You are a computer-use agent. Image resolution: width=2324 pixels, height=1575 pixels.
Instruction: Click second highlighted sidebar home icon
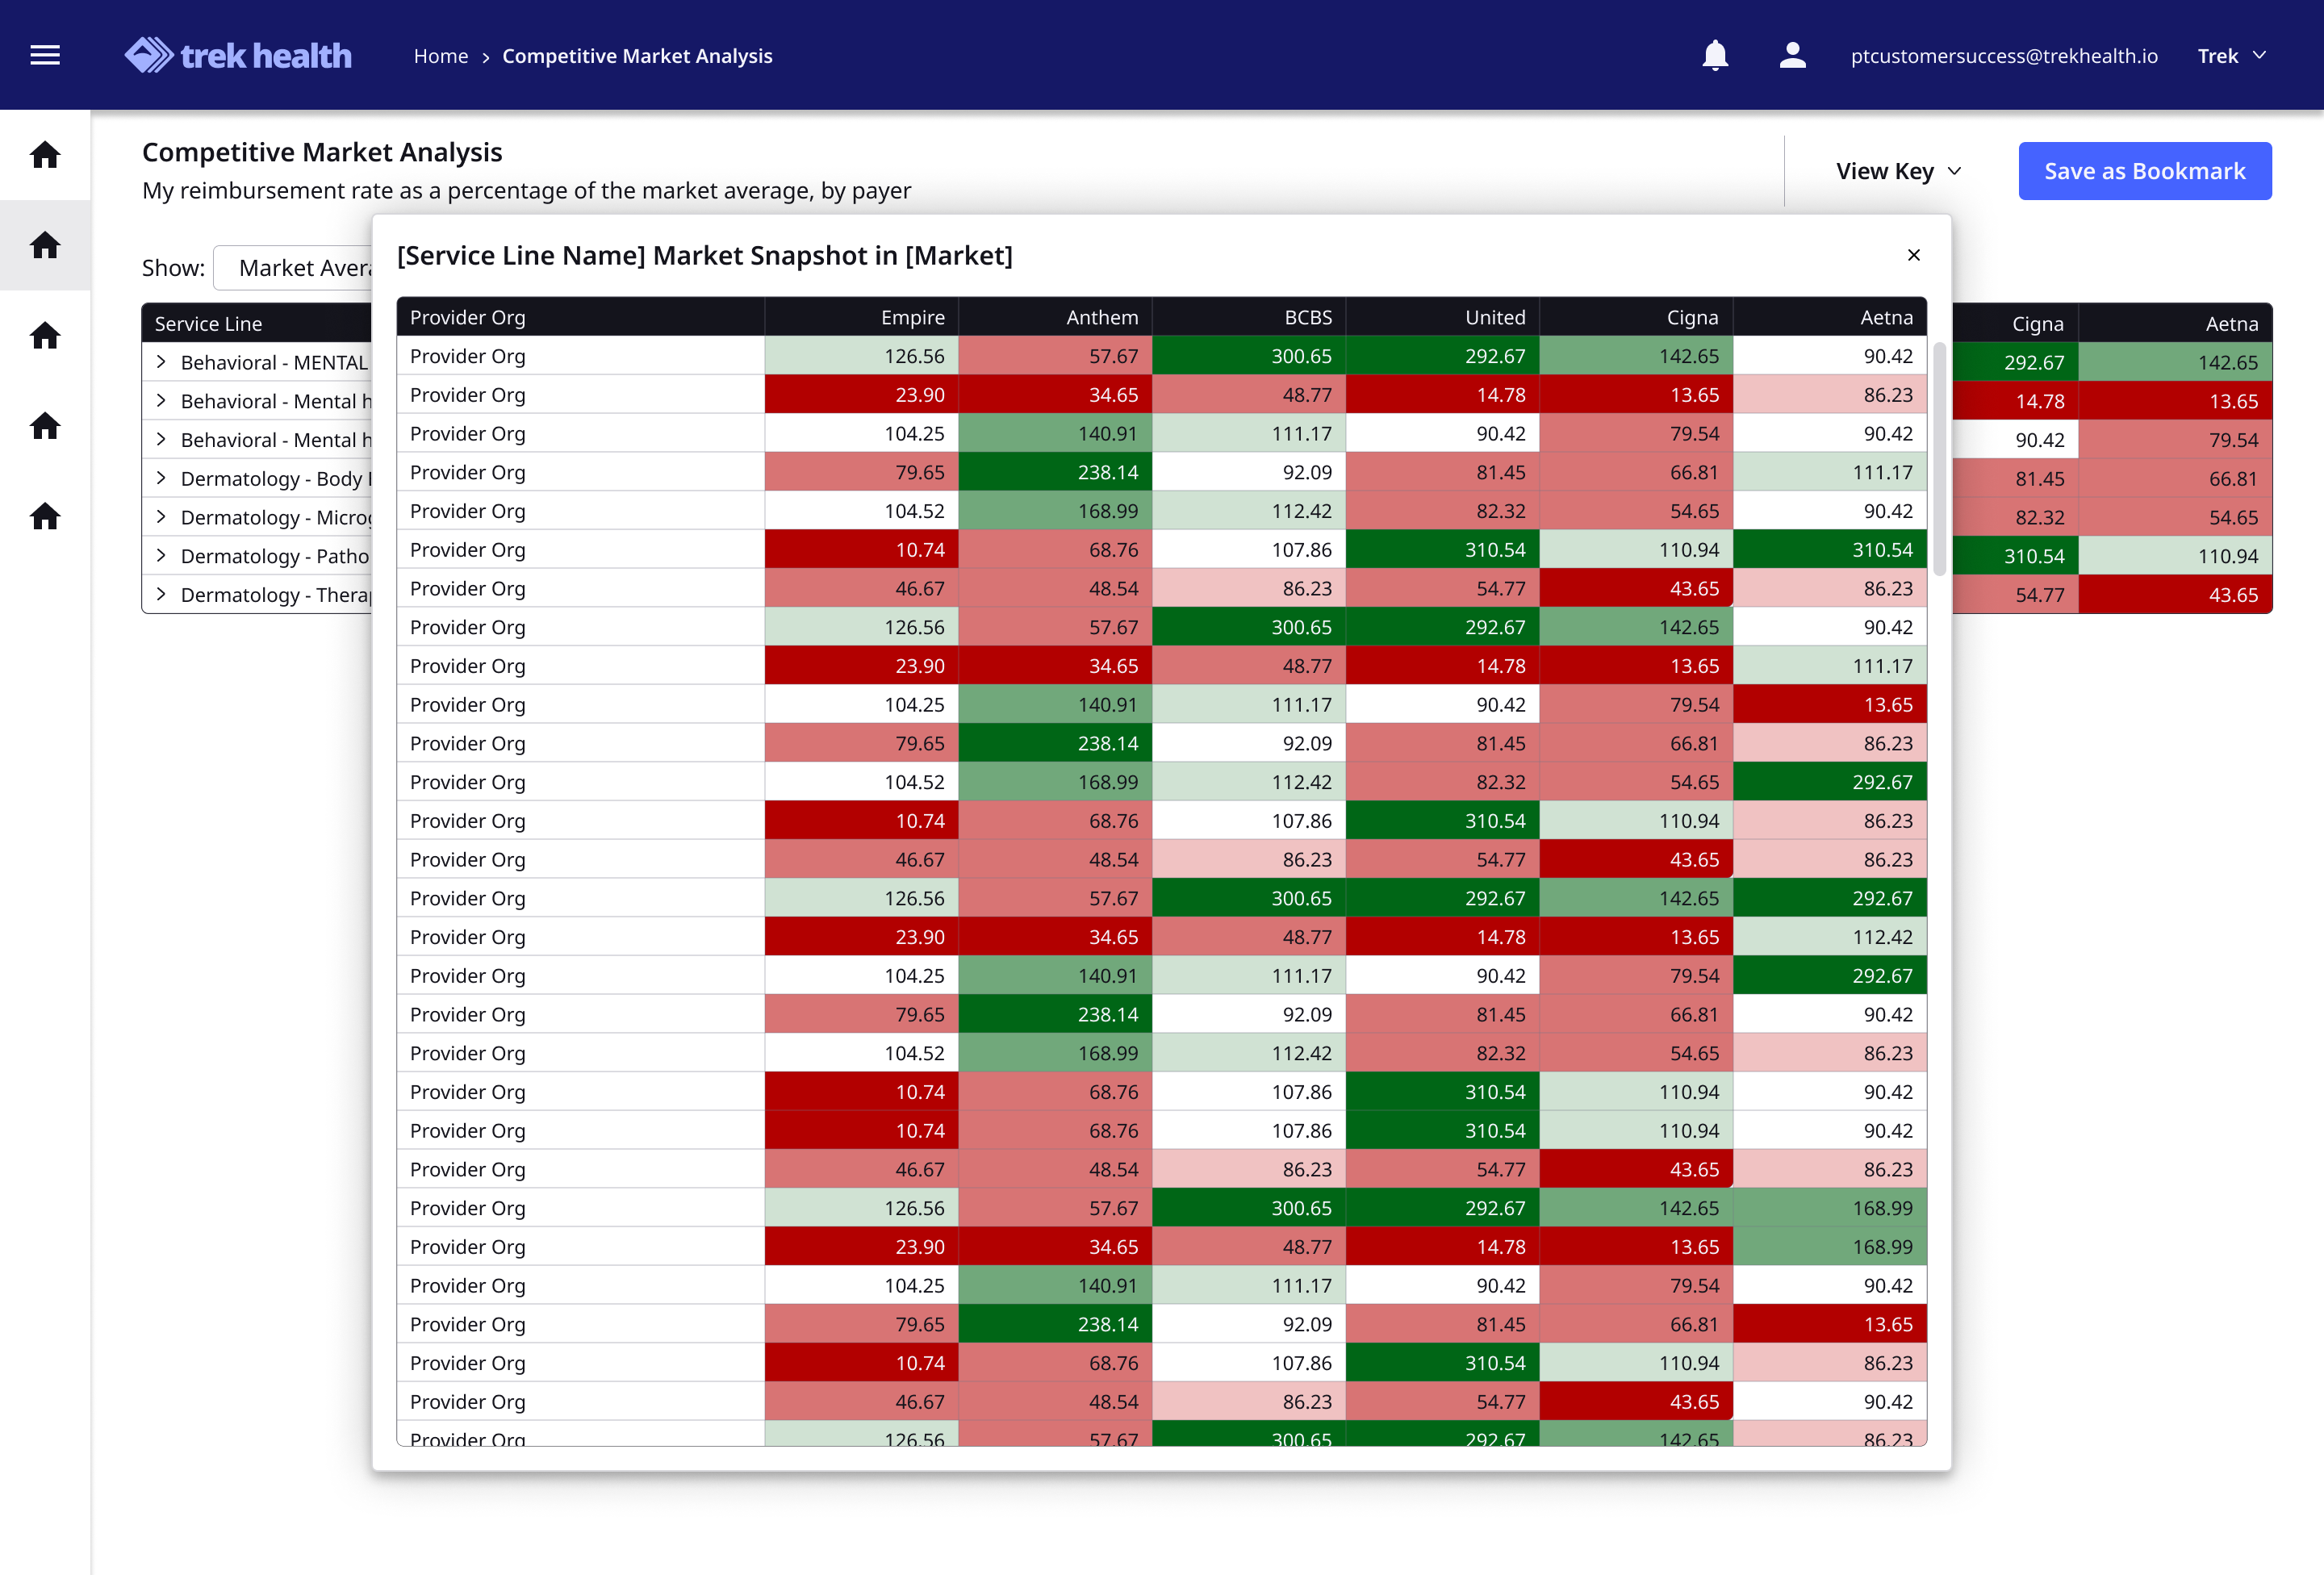click(45, 245)
